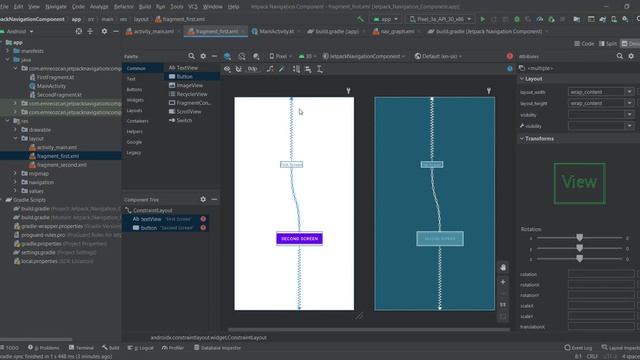Click the Select Design Surface layers icon
This screenshot has width=640, height=360.
tap(227, 56)
